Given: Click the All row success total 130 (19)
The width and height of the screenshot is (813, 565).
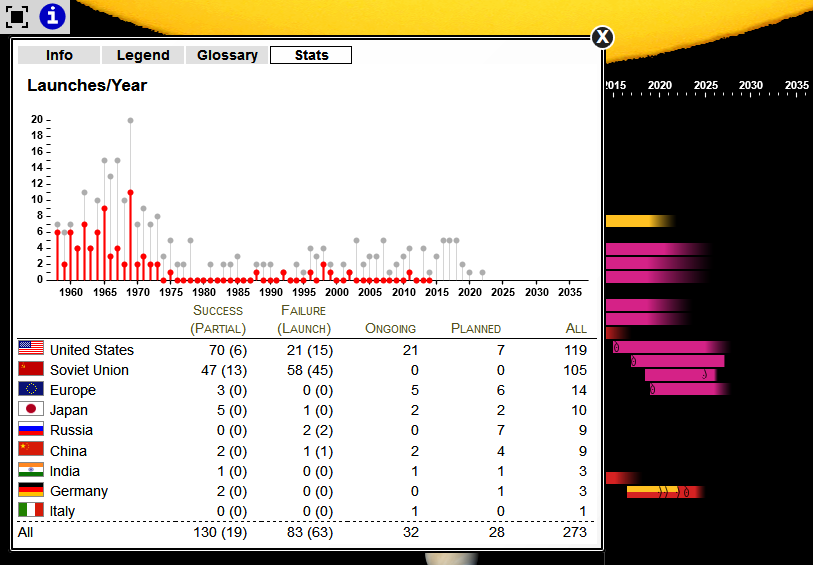Looking at the screenshot, I should [x=220, y=532].
